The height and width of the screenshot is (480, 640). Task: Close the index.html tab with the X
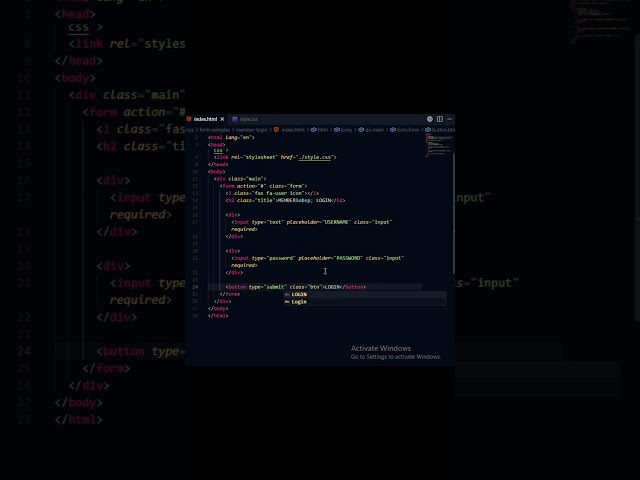pyautogui.click(x=222, y=119)
